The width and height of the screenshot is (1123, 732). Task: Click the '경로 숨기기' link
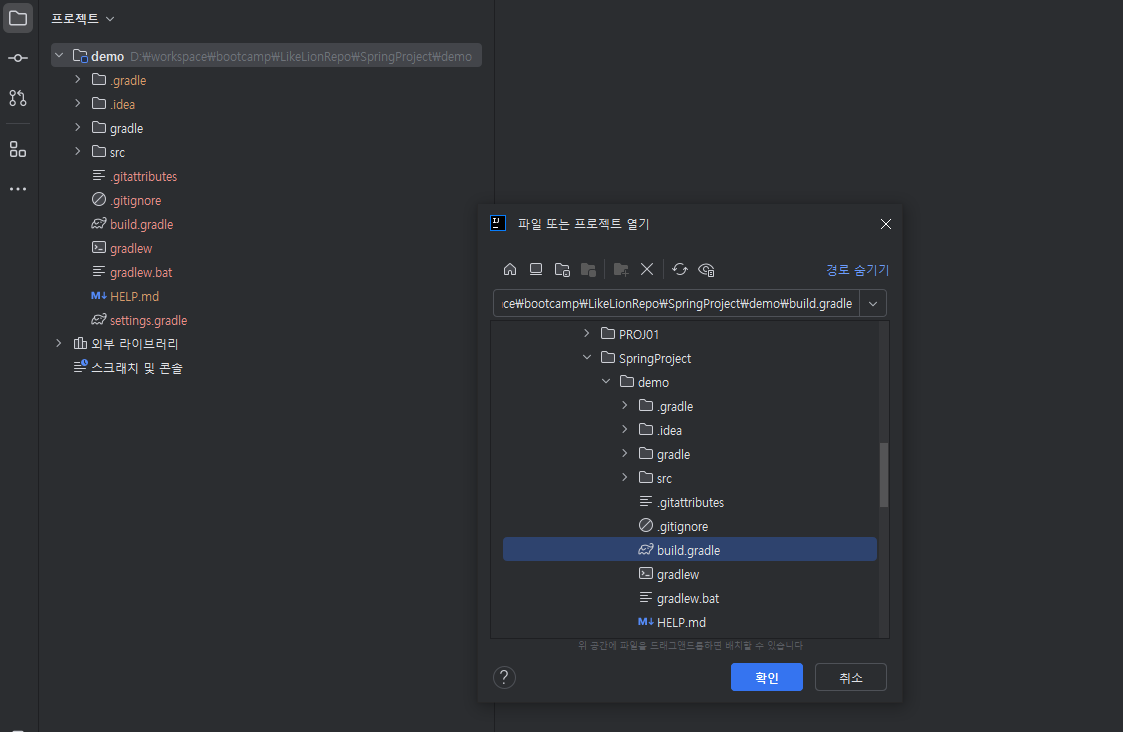point(857,270)
